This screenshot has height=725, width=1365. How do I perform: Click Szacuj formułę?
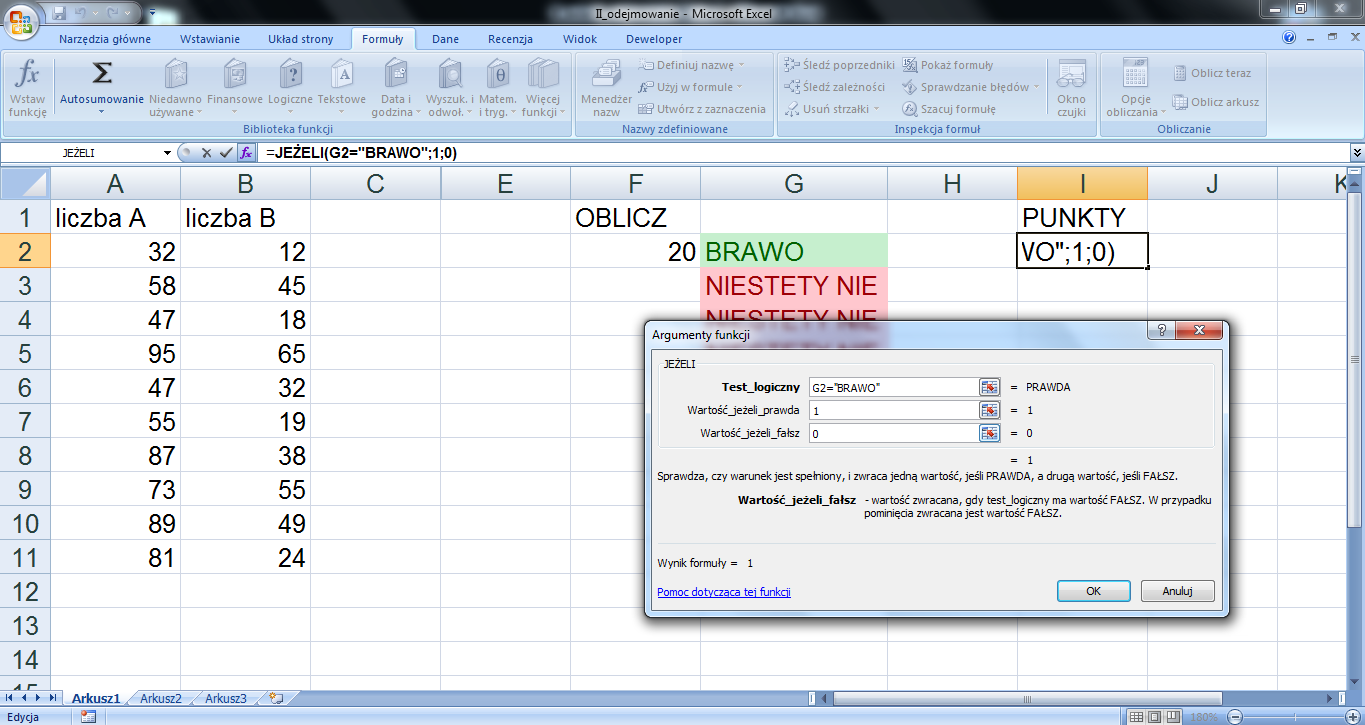tap(949, 109)
